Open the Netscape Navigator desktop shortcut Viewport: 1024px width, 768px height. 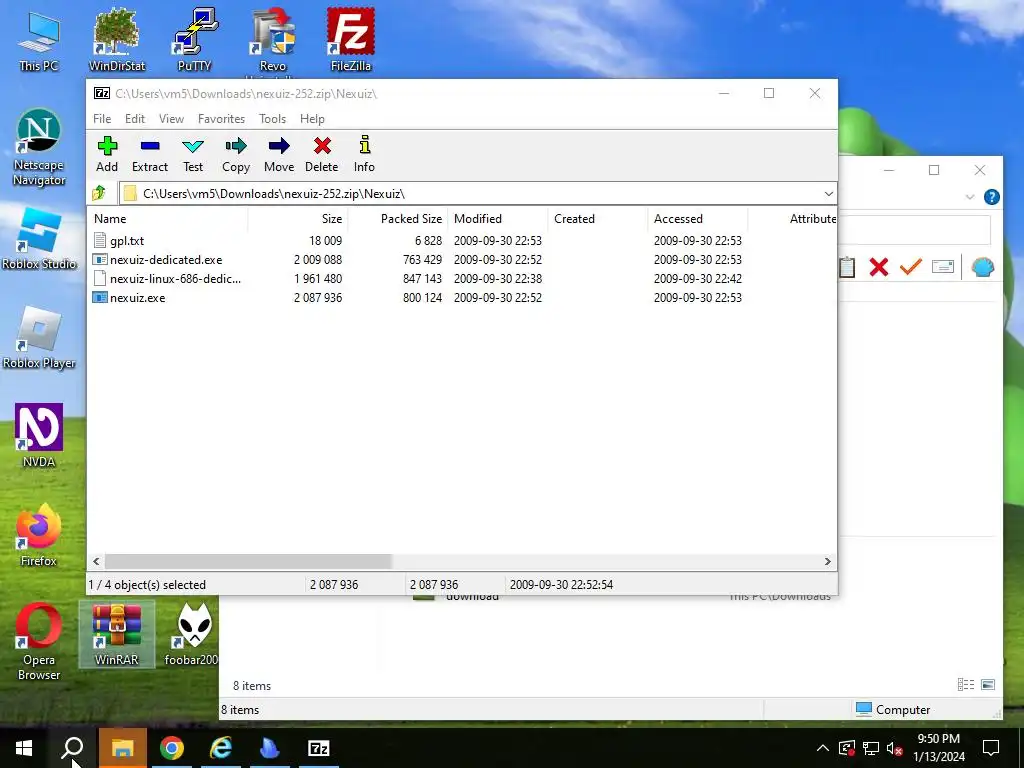click(39, 148)
